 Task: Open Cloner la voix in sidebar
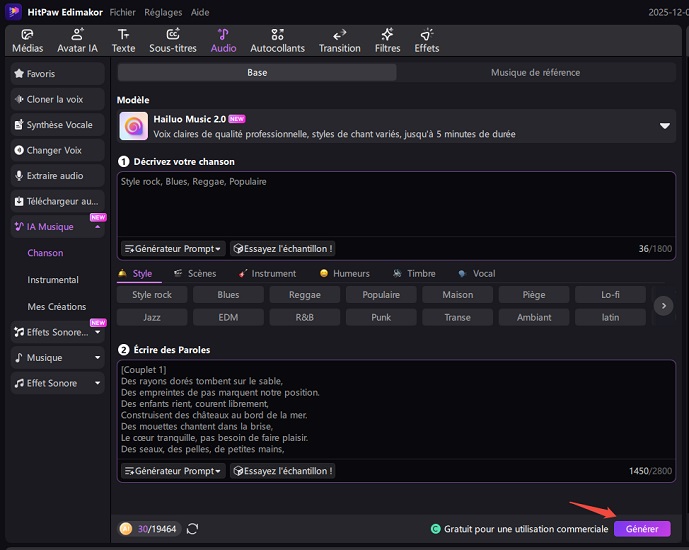click(57, 100)
